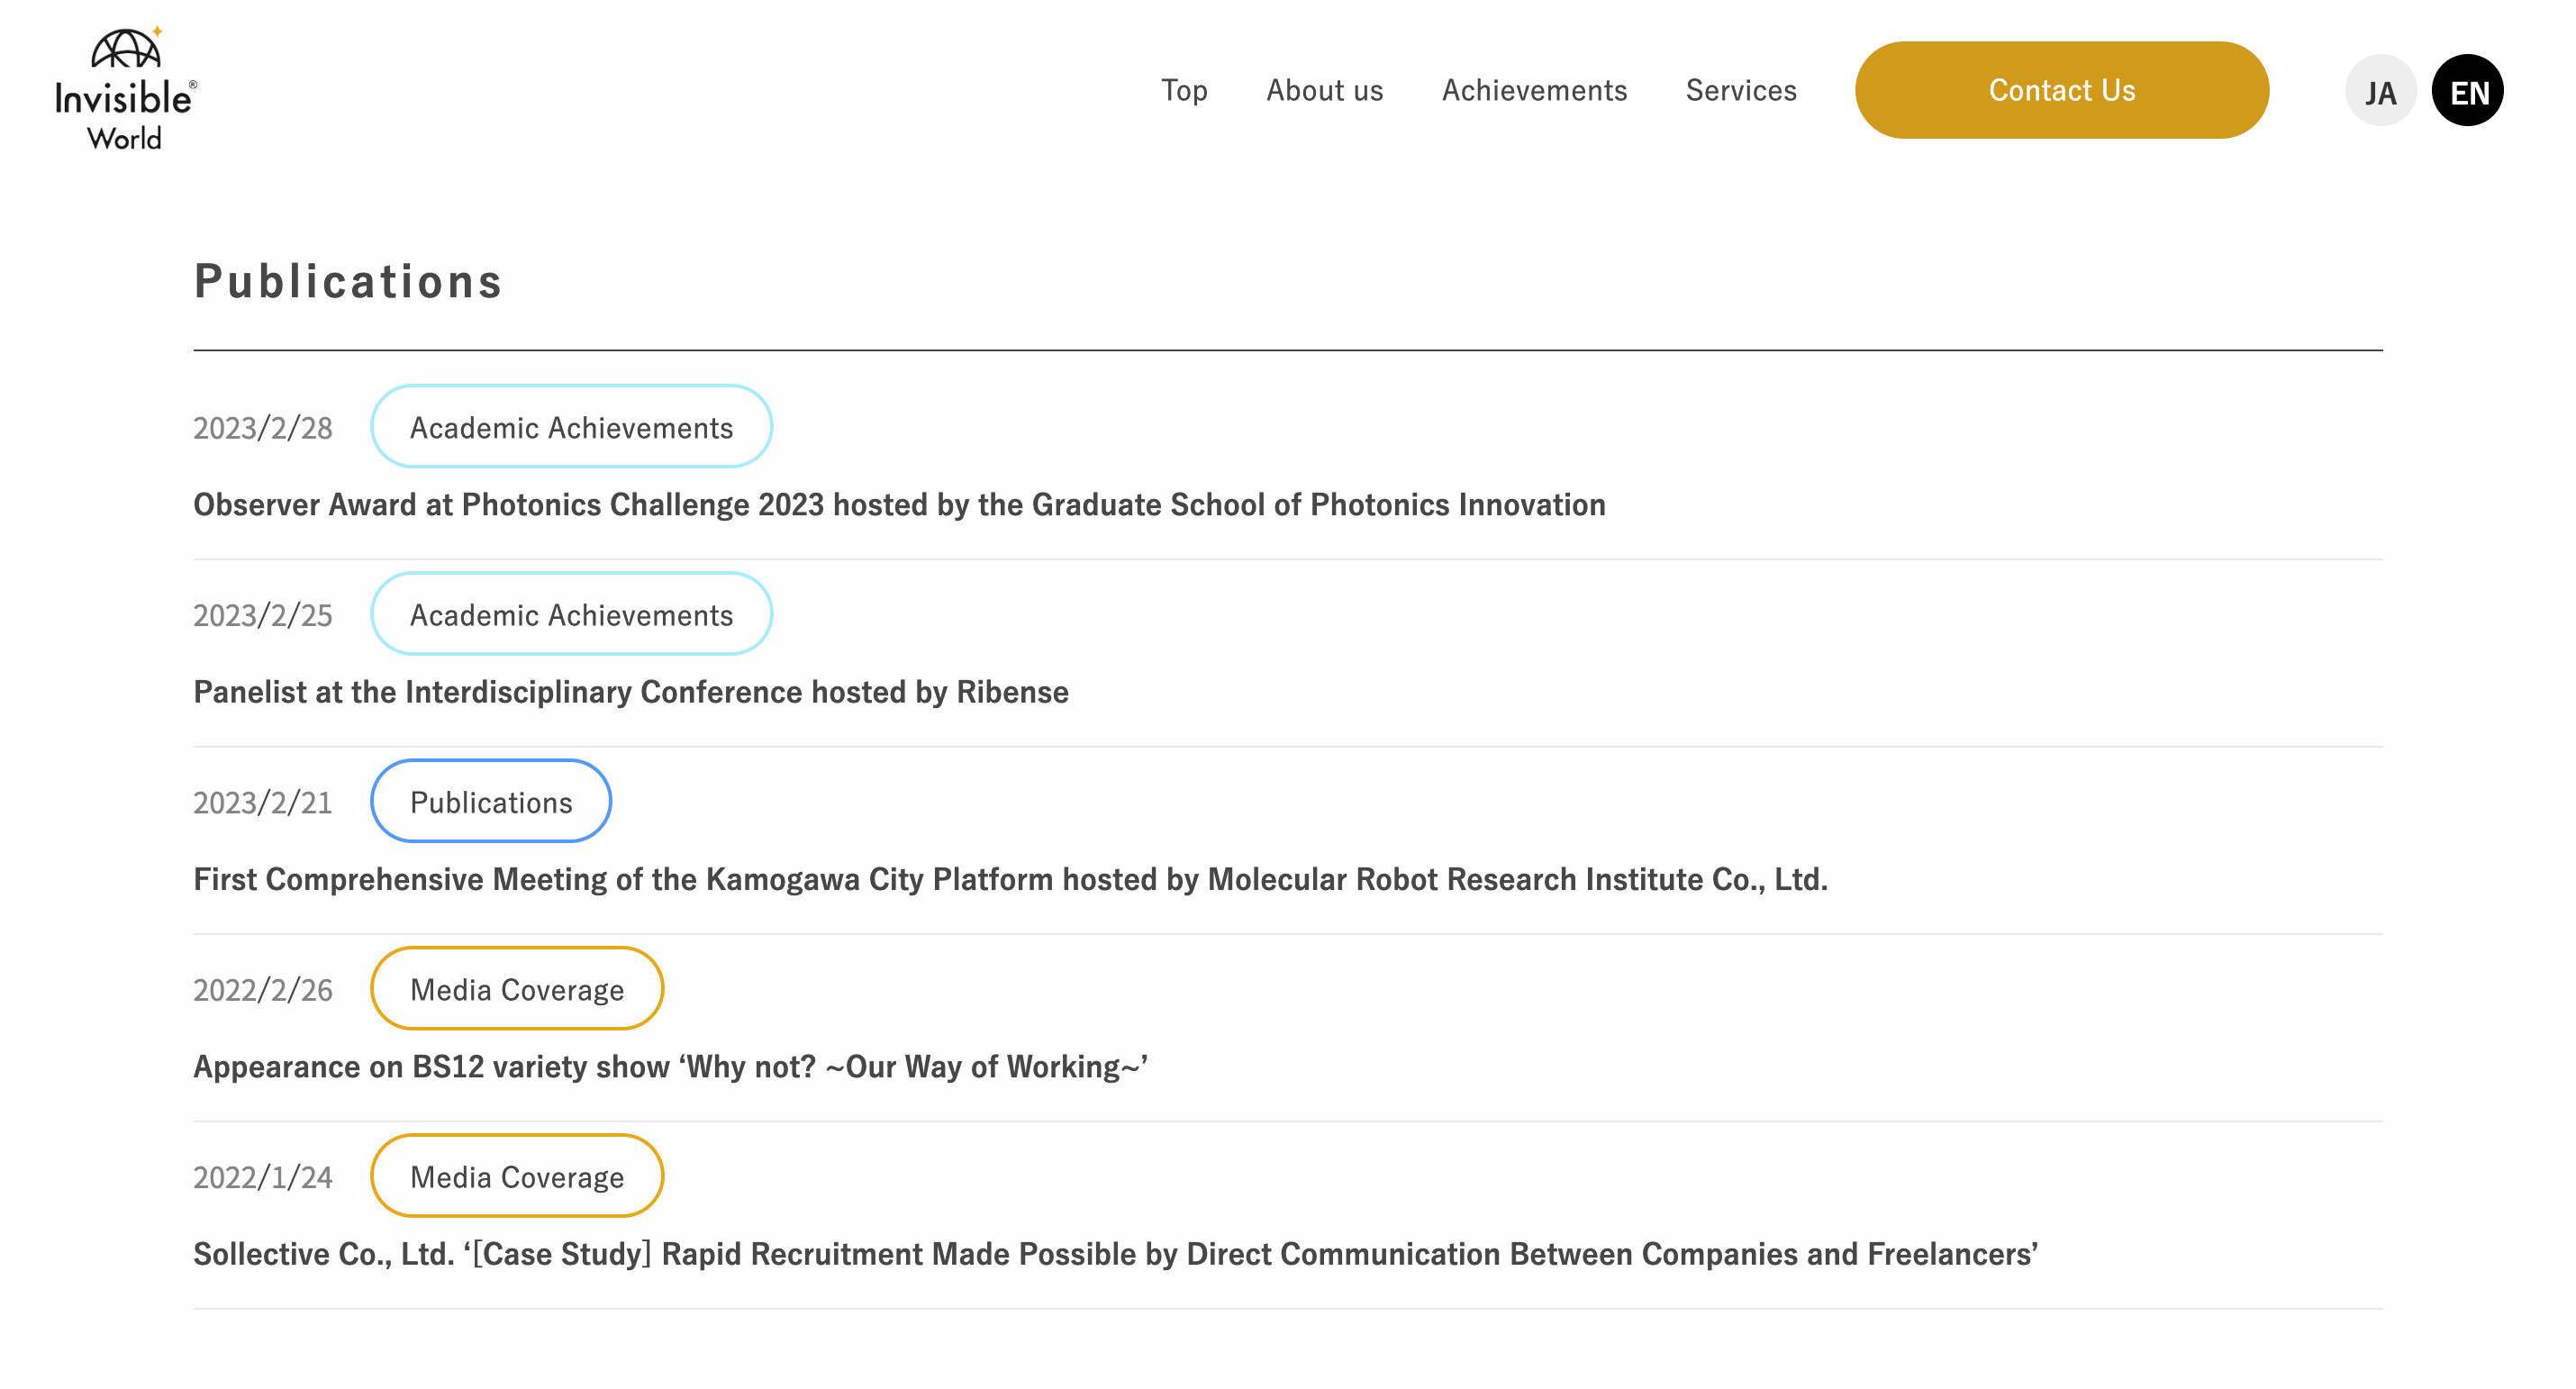Select the EN language button
2576x1389 pixels.
(2467, 91)
